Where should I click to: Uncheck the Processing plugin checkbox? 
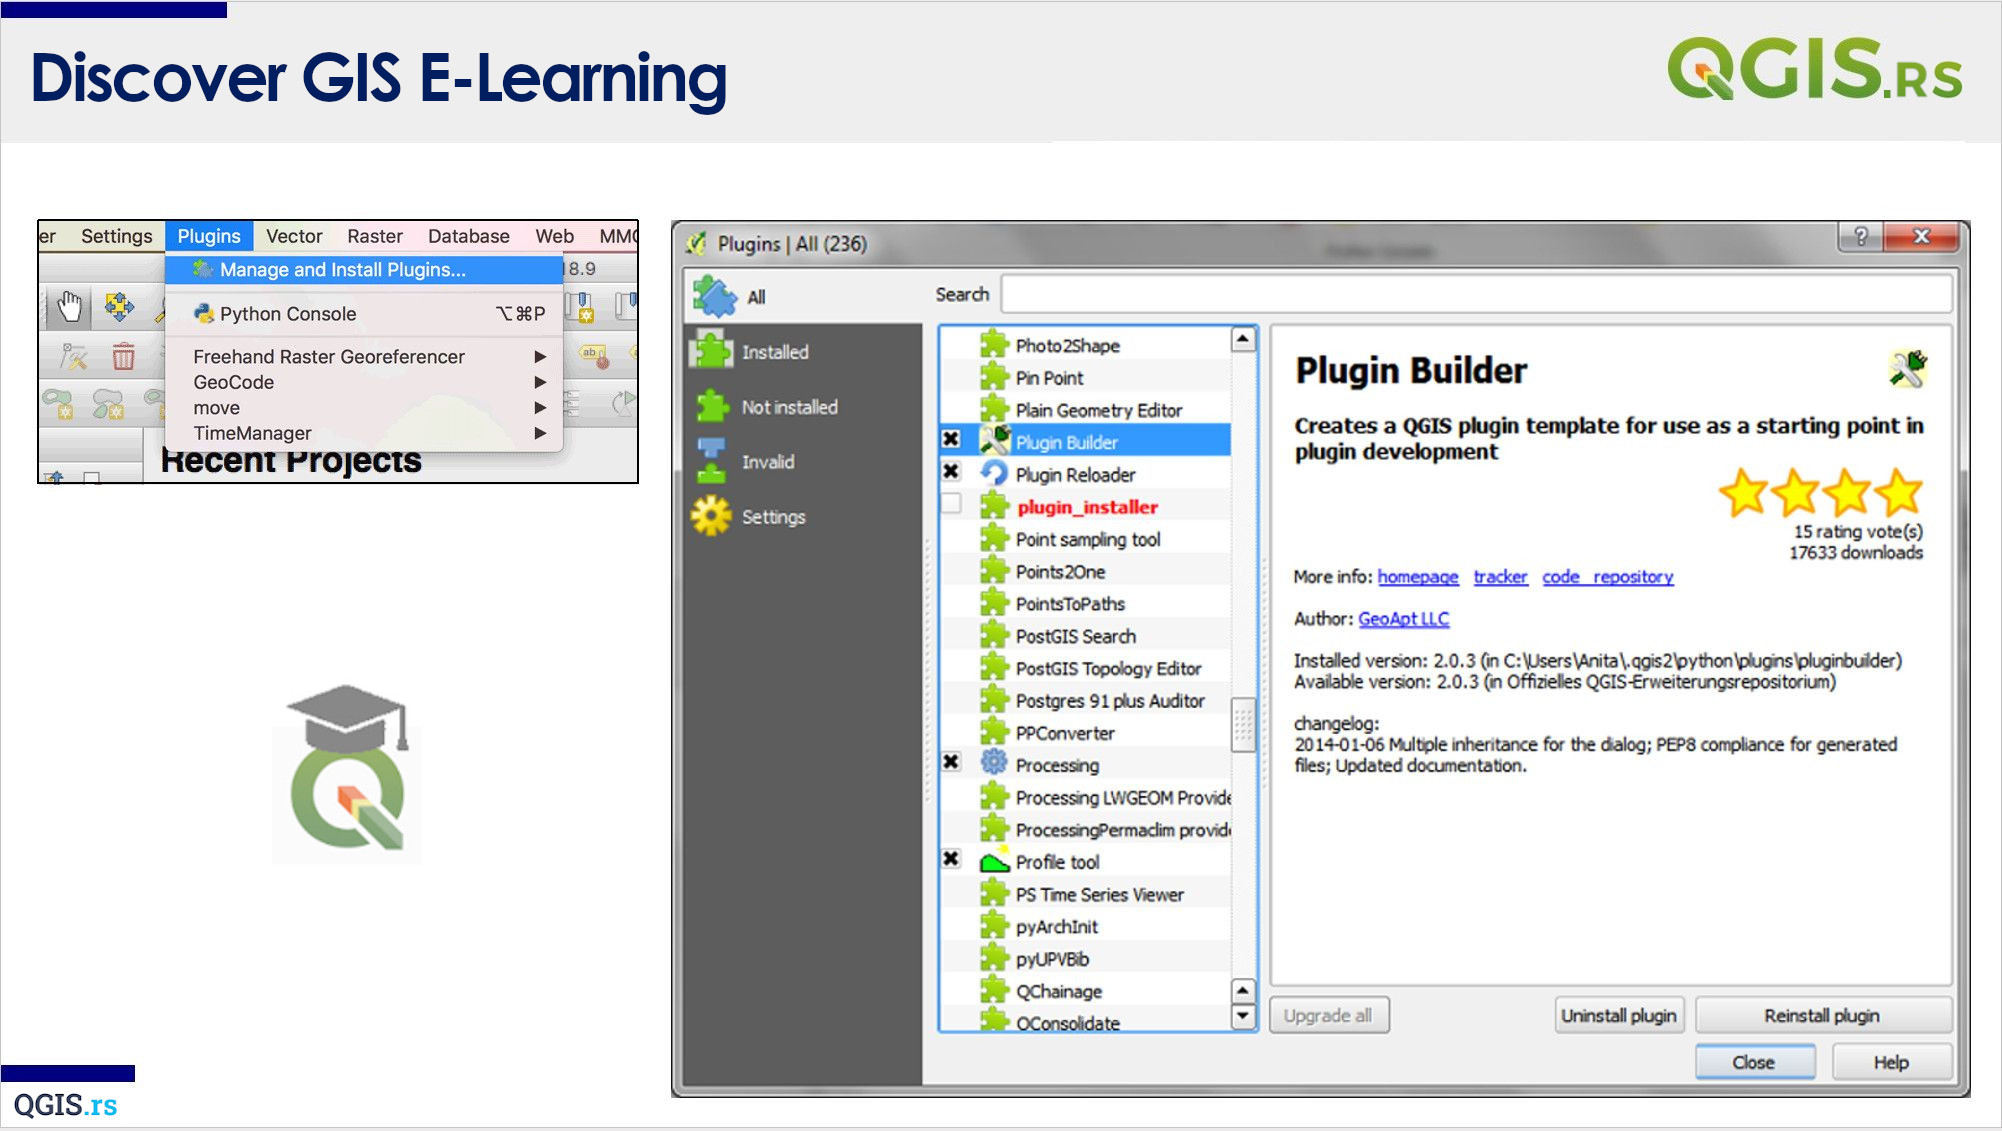coord(951,762)
